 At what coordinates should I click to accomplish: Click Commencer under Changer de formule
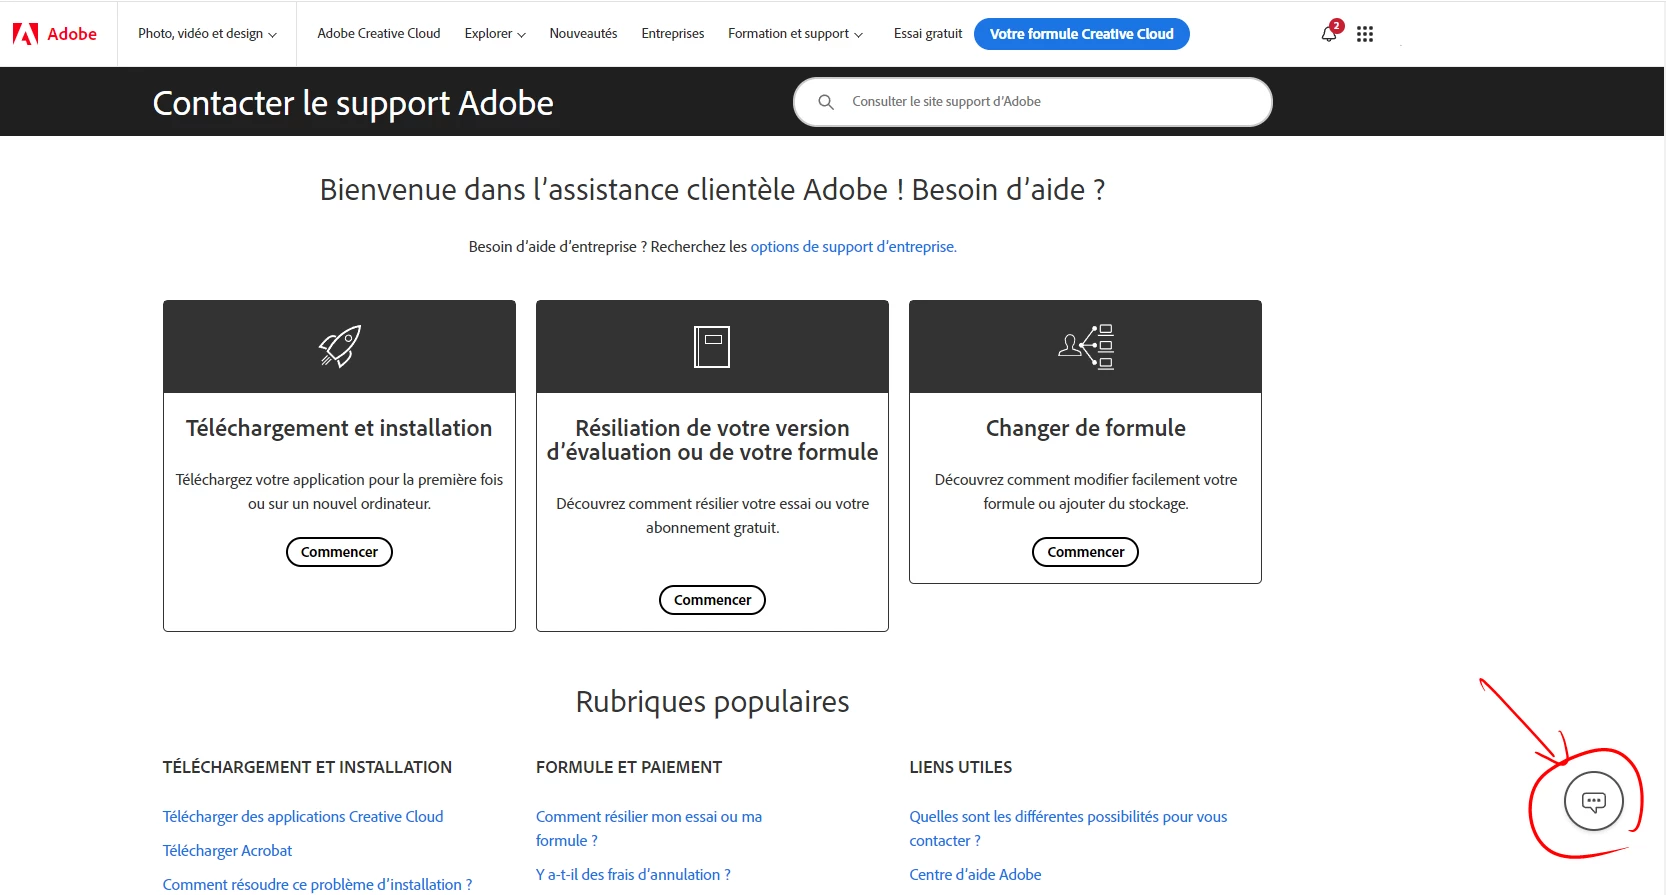click(1085, 552)
